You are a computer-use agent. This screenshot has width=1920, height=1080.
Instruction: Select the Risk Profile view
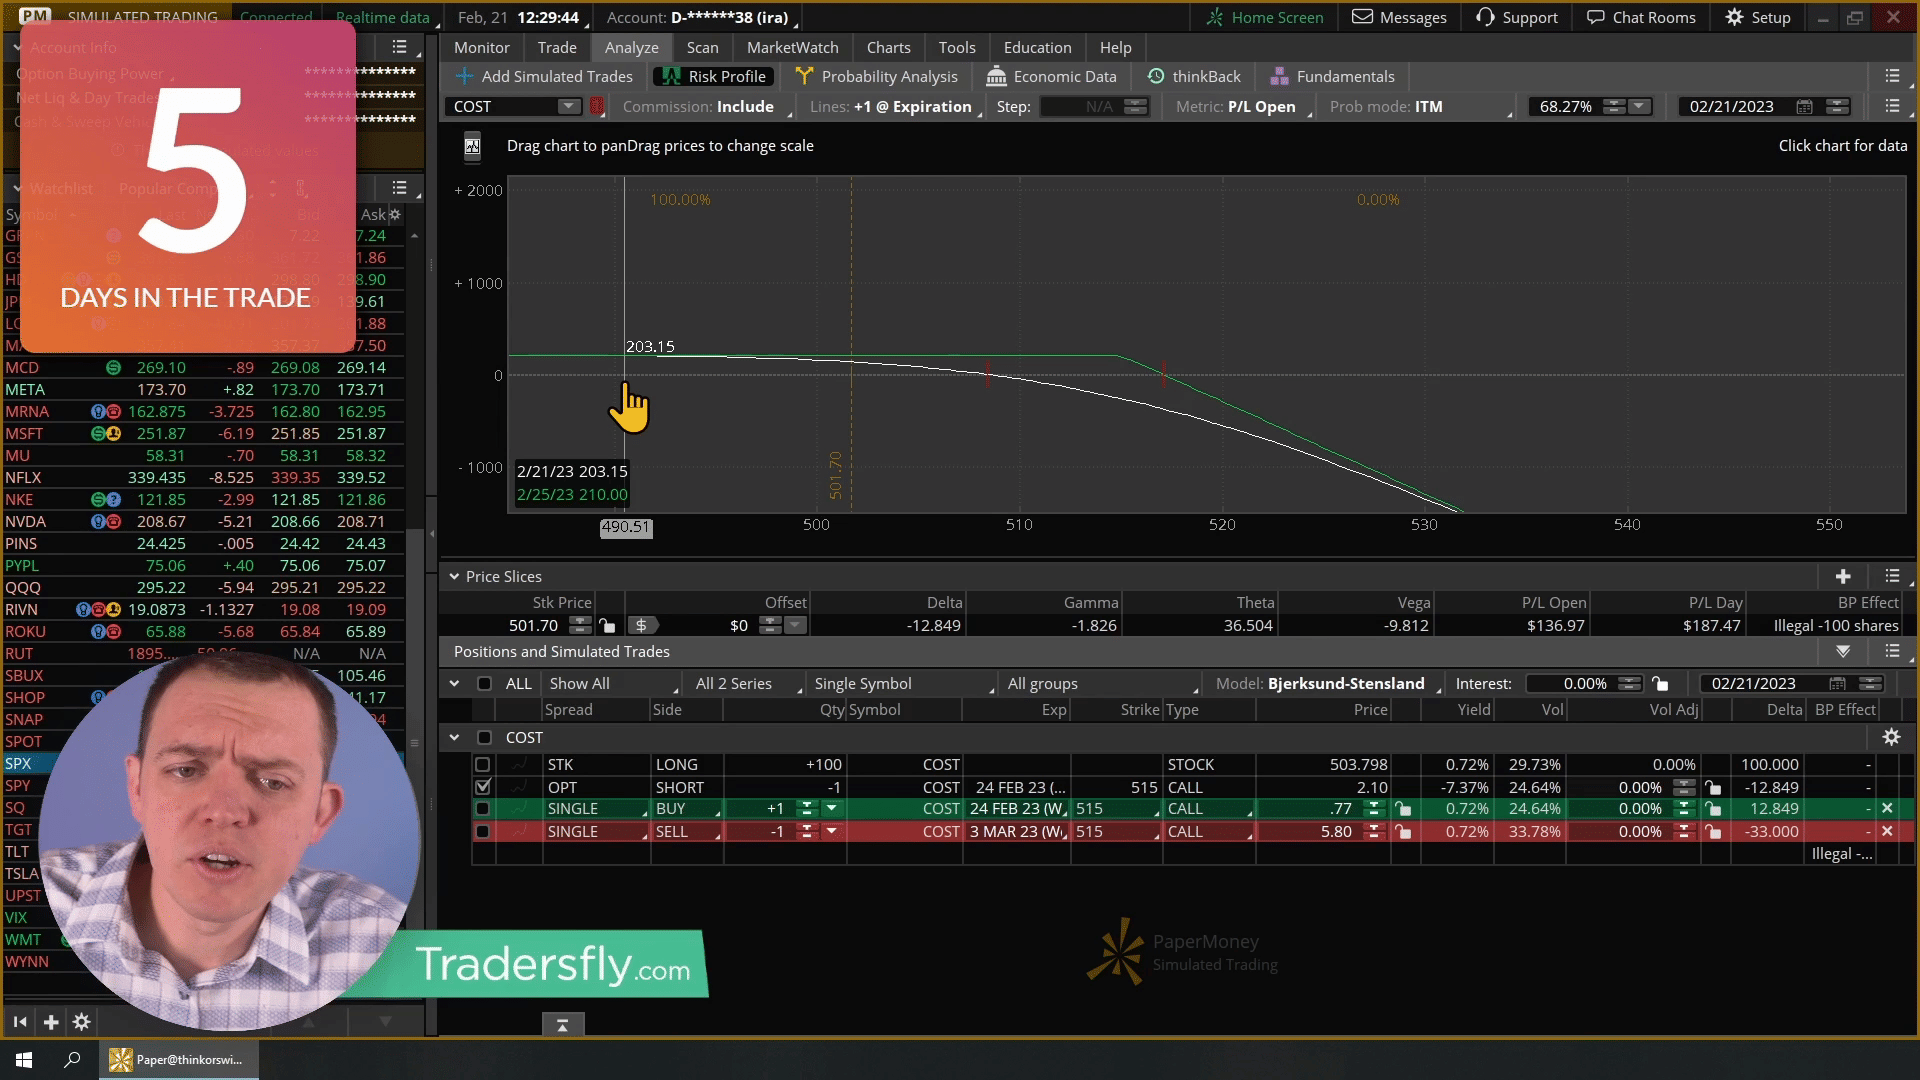(714, 76)
